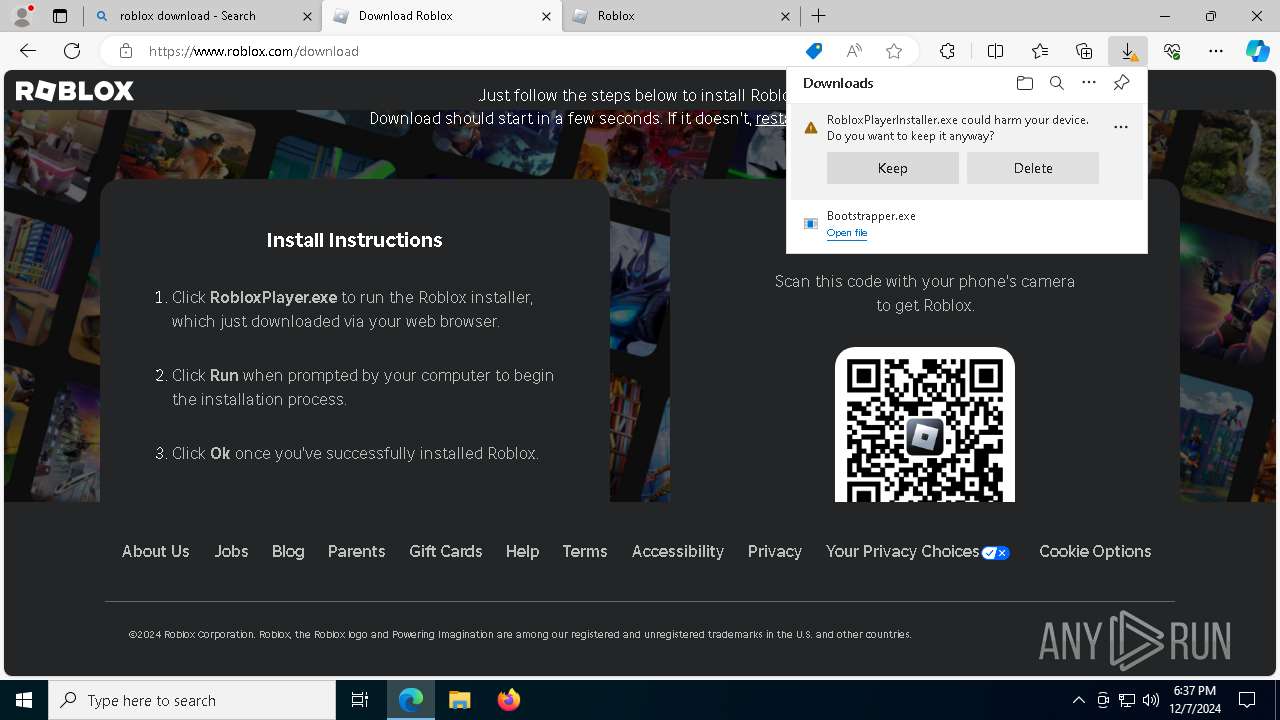Open the Copilot sidebar icon
Image resolution: width=1280 pixels, height=720 pixels.
(x=1258, y=51)
